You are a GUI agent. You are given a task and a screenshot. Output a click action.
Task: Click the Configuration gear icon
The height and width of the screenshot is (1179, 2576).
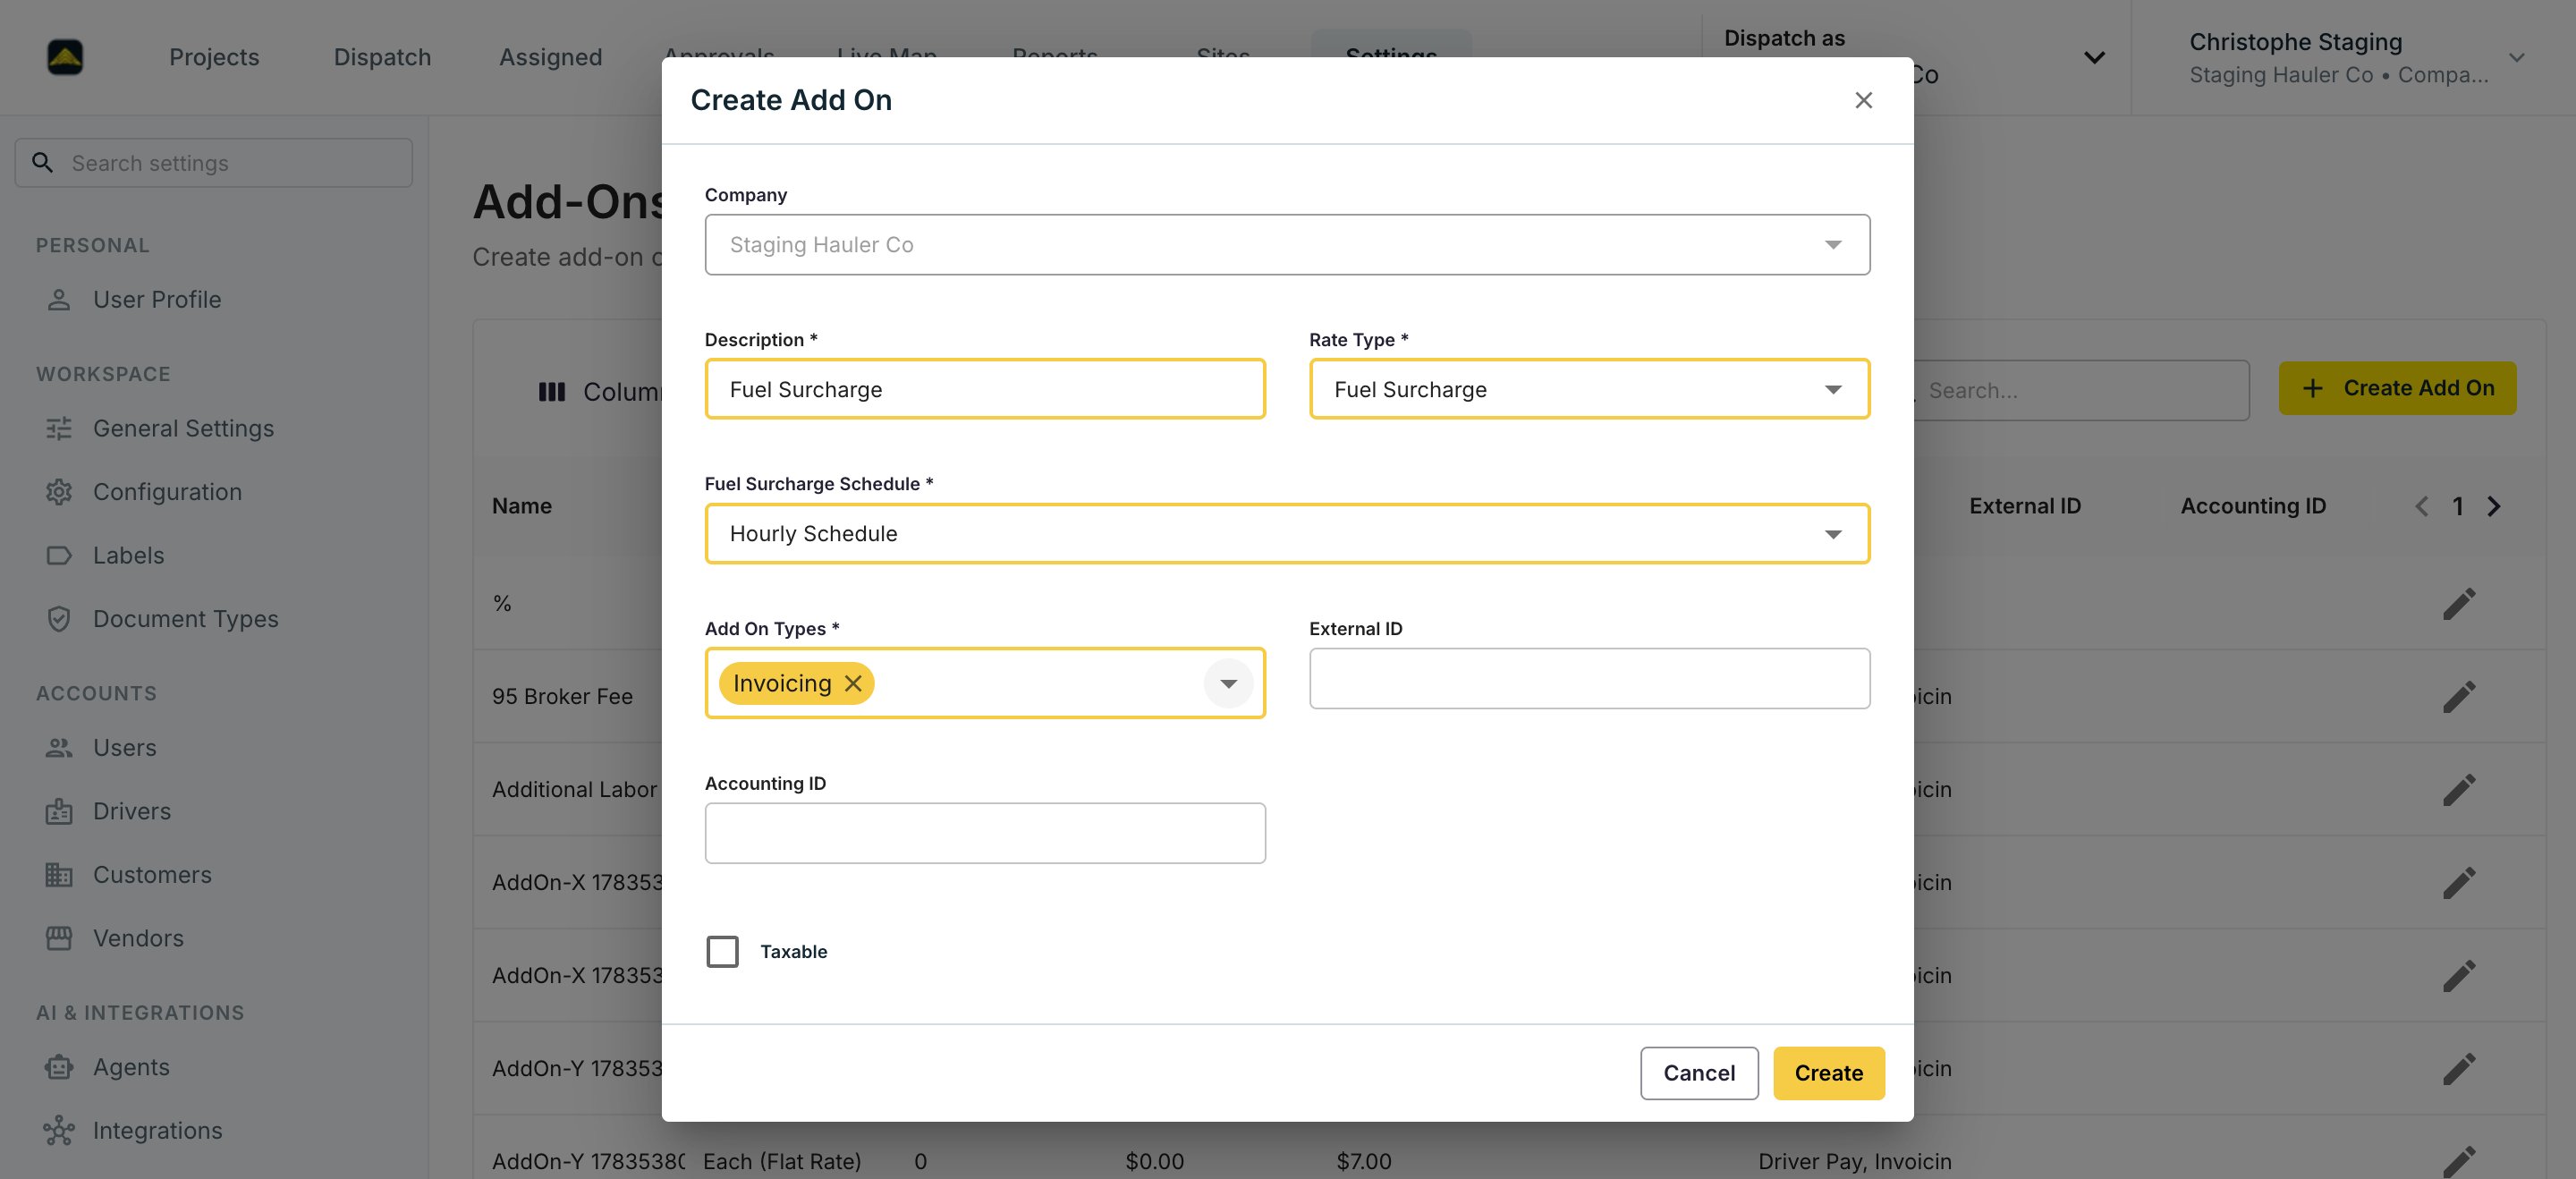coord(59,492)
